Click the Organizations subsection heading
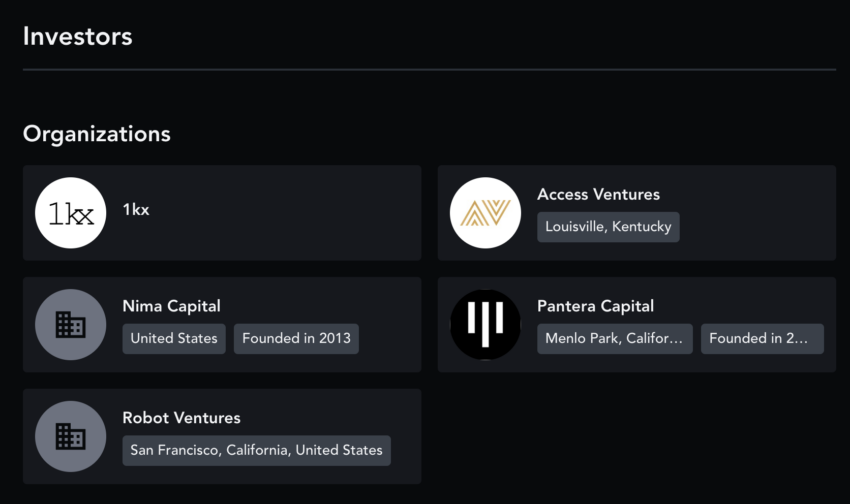Viewport: 850px width, 504px height. click(96, 134)
